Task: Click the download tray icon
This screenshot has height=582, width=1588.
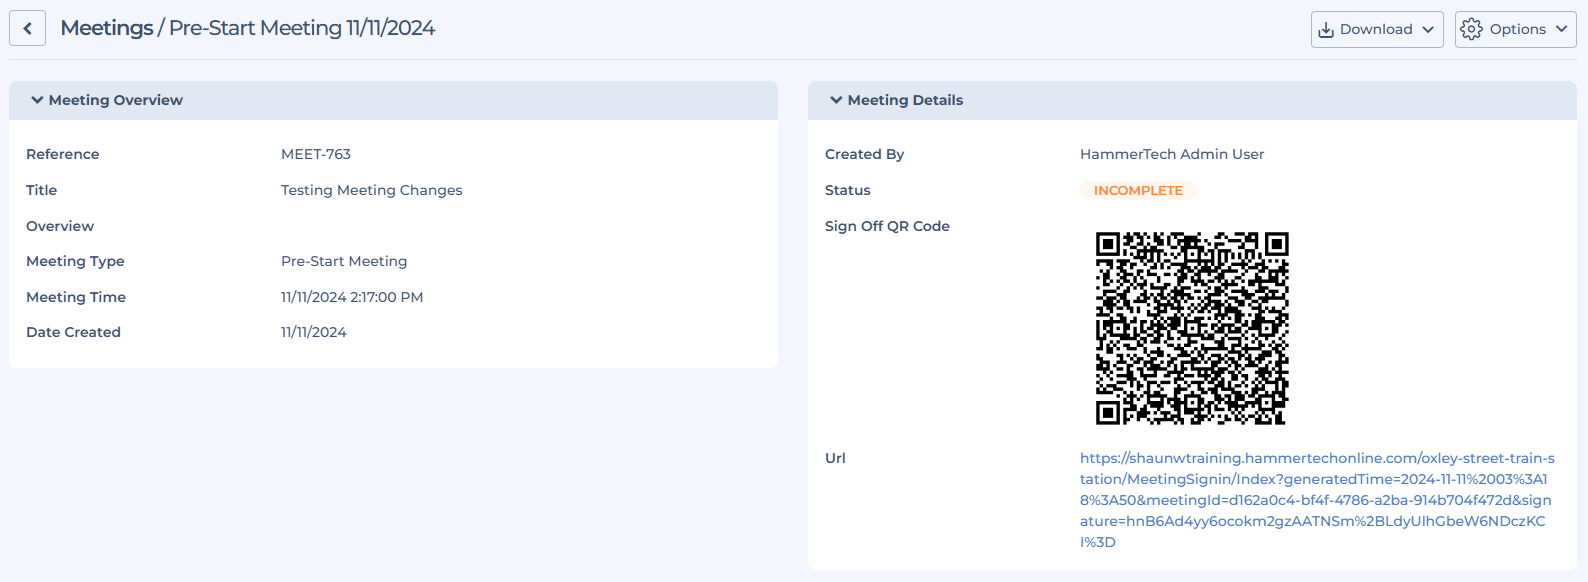Action: click(x=1326, y=30)
